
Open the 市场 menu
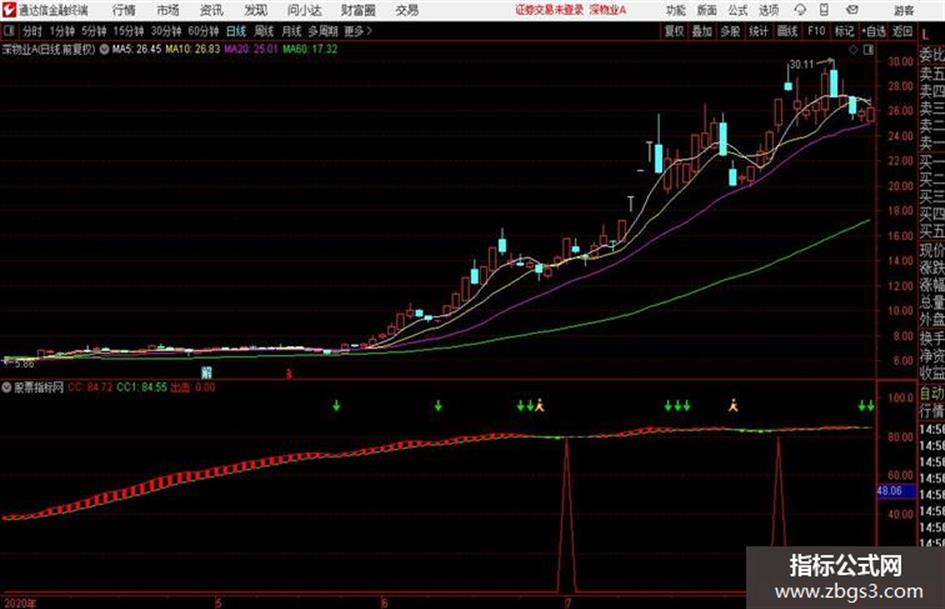[168, 10]
